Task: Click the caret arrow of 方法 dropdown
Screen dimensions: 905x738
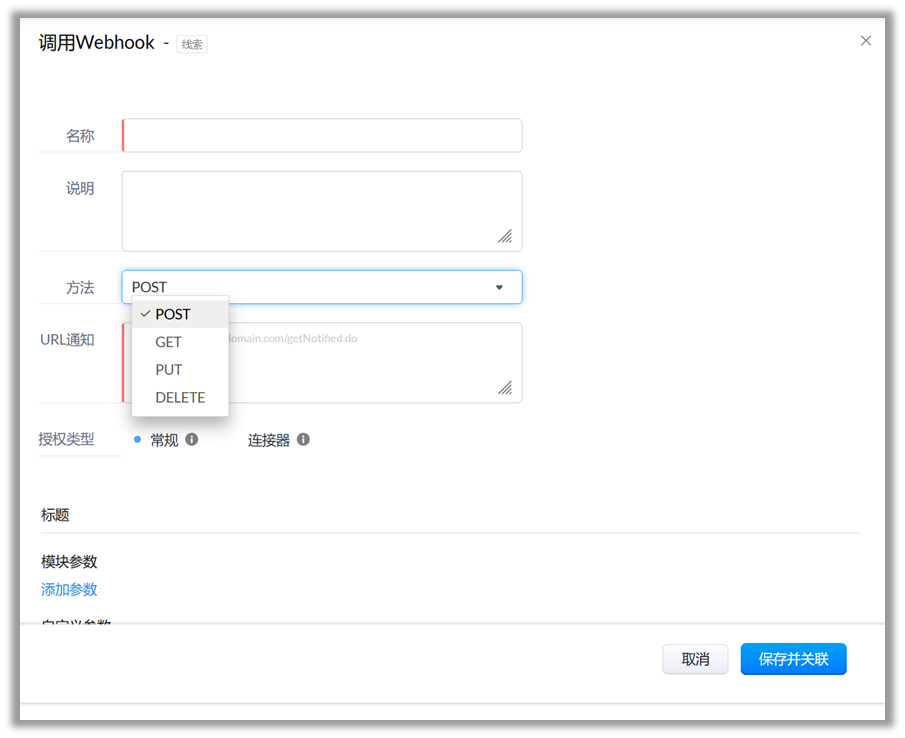Action: coord(499,288)
